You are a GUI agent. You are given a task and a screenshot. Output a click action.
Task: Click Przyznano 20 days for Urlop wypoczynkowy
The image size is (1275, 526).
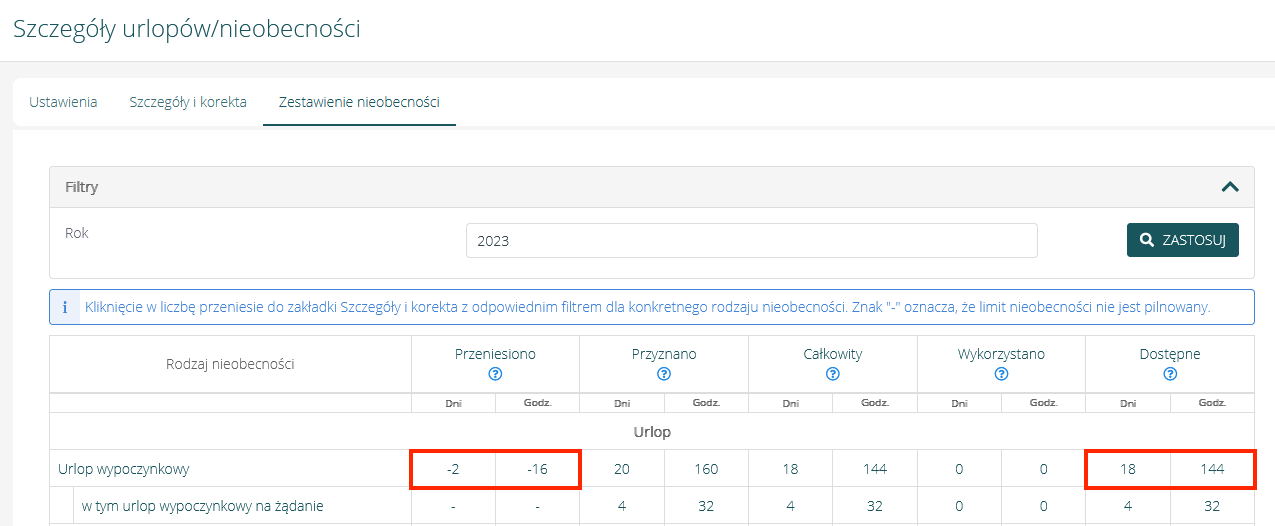pyautogui.click(x=622, y=469)
